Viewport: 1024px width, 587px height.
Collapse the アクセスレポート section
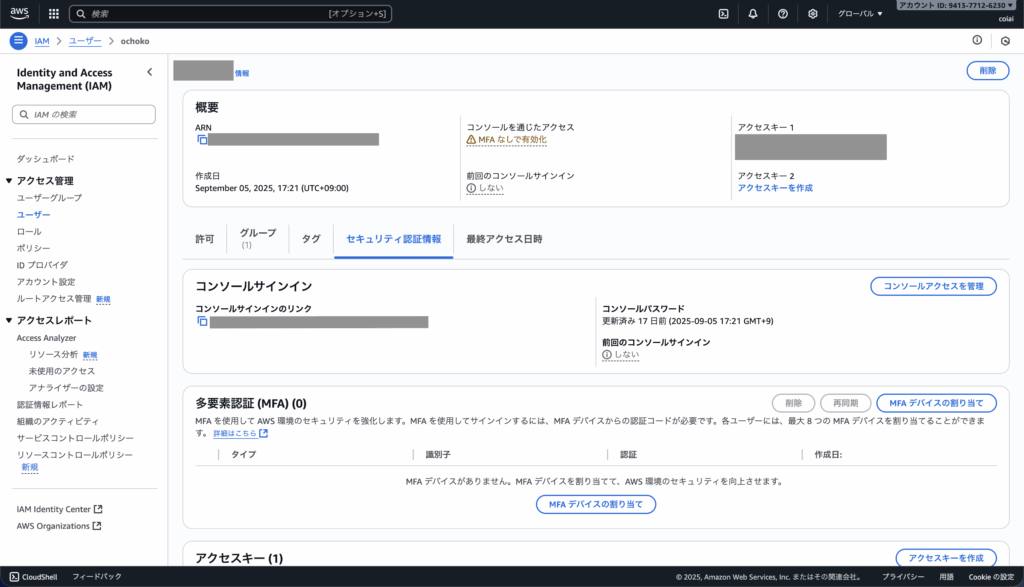click(10, 321)
